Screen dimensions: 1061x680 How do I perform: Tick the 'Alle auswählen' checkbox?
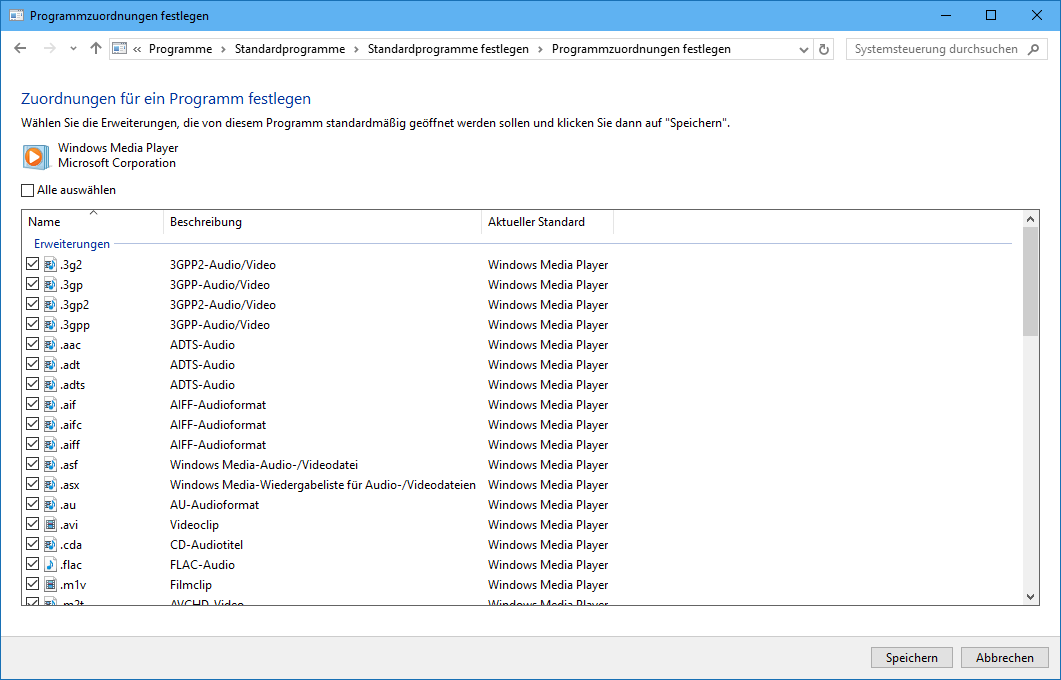[28, 191]
